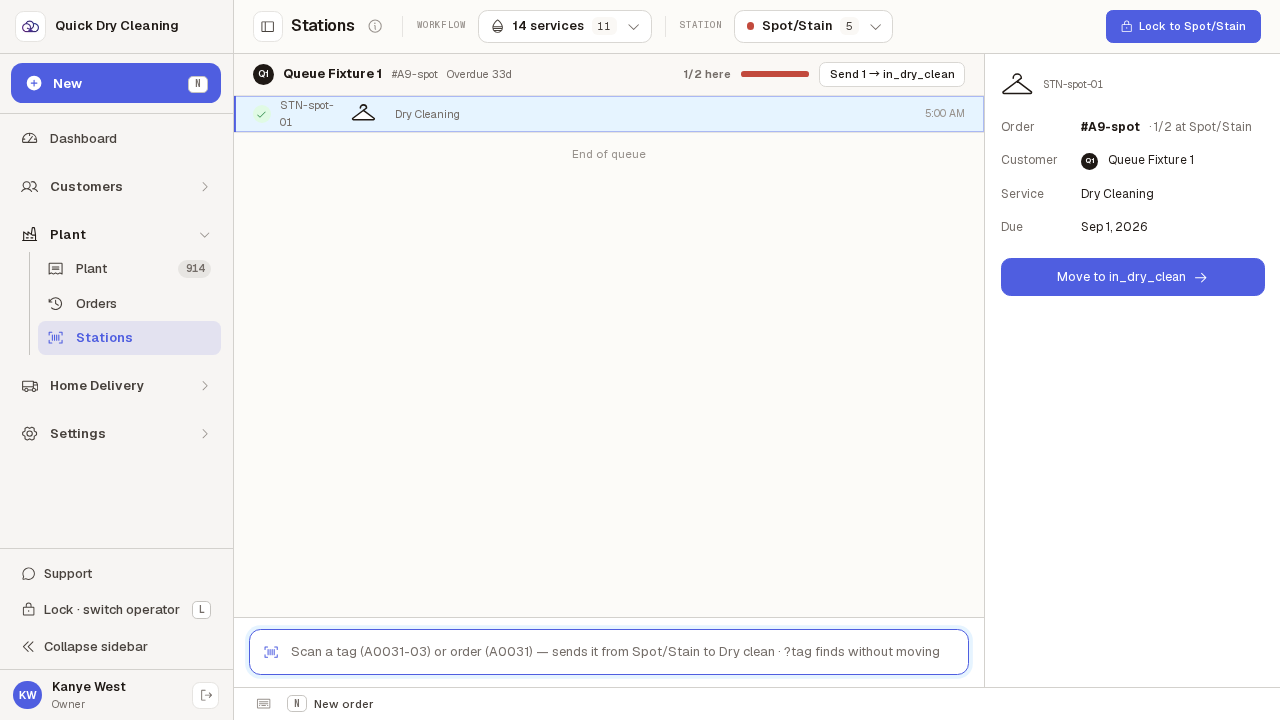Click the #A9-spot order number in details
Viewport: 1280px width, 720px height.
(1110, 127)
